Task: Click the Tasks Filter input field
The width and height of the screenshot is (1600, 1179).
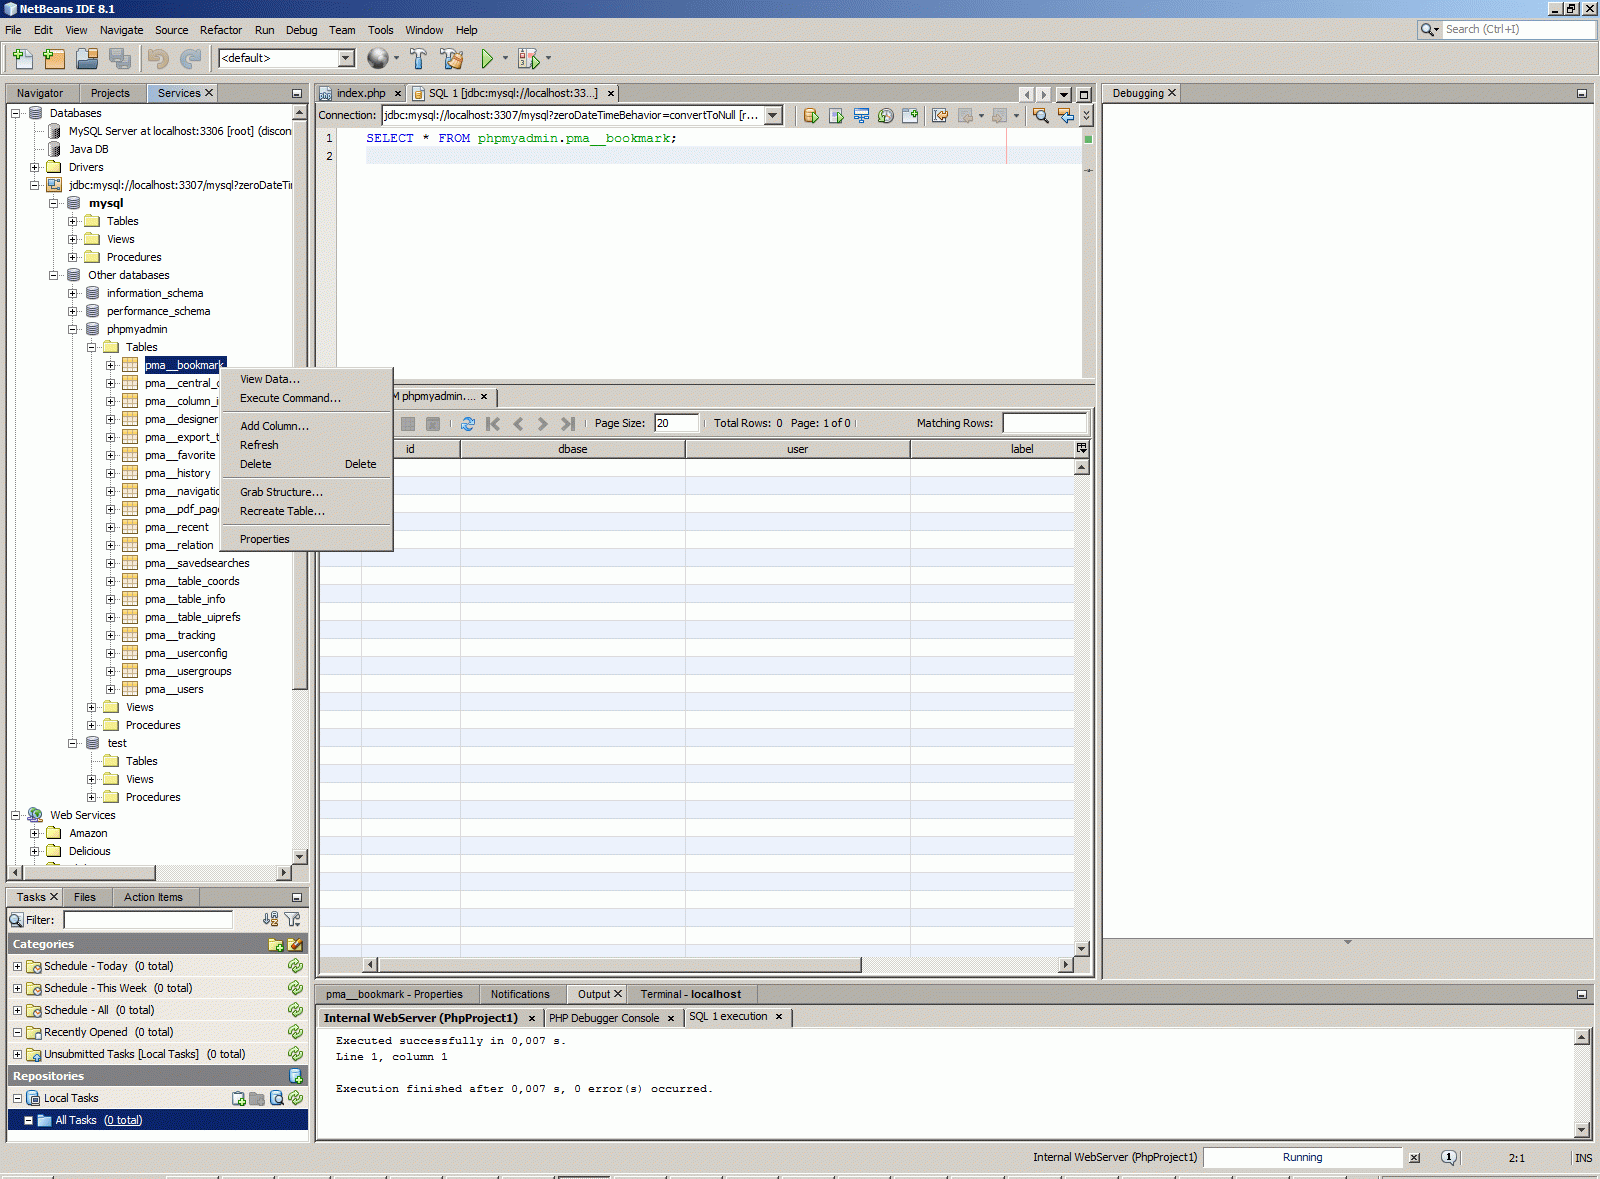Action: [148, 920]
